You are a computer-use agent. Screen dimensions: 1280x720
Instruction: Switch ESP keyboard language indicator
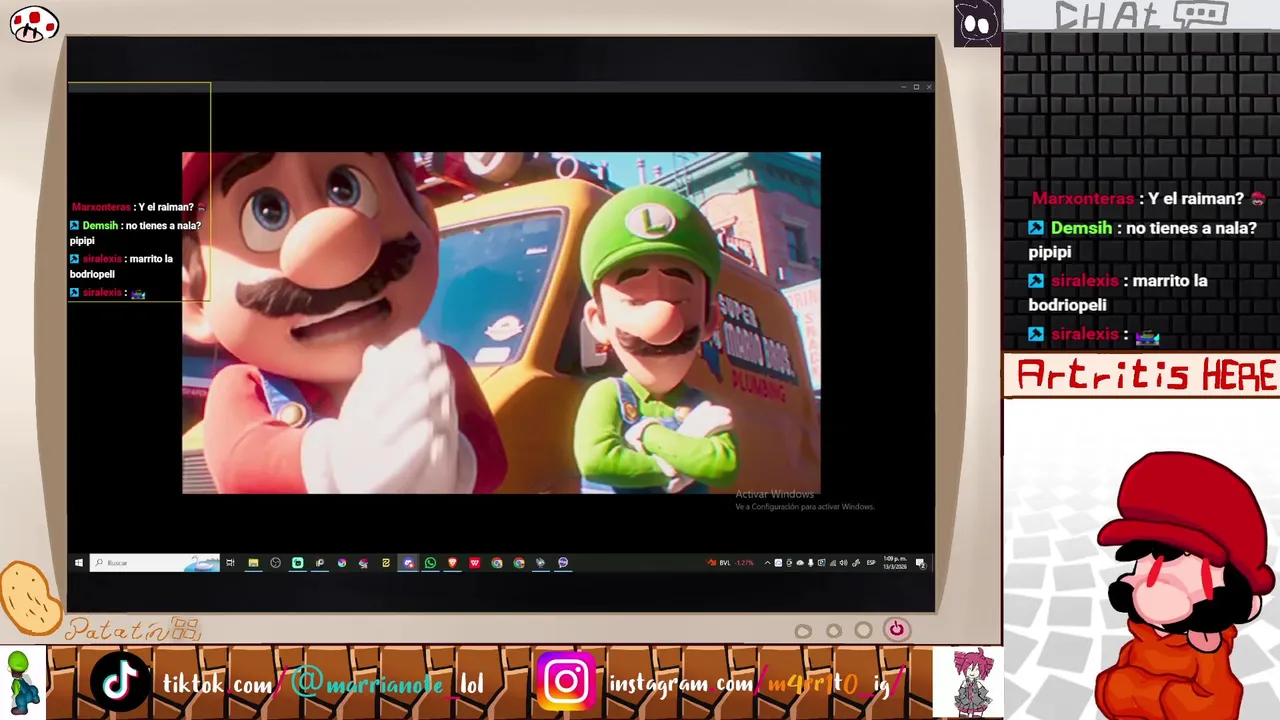point(871,563)
